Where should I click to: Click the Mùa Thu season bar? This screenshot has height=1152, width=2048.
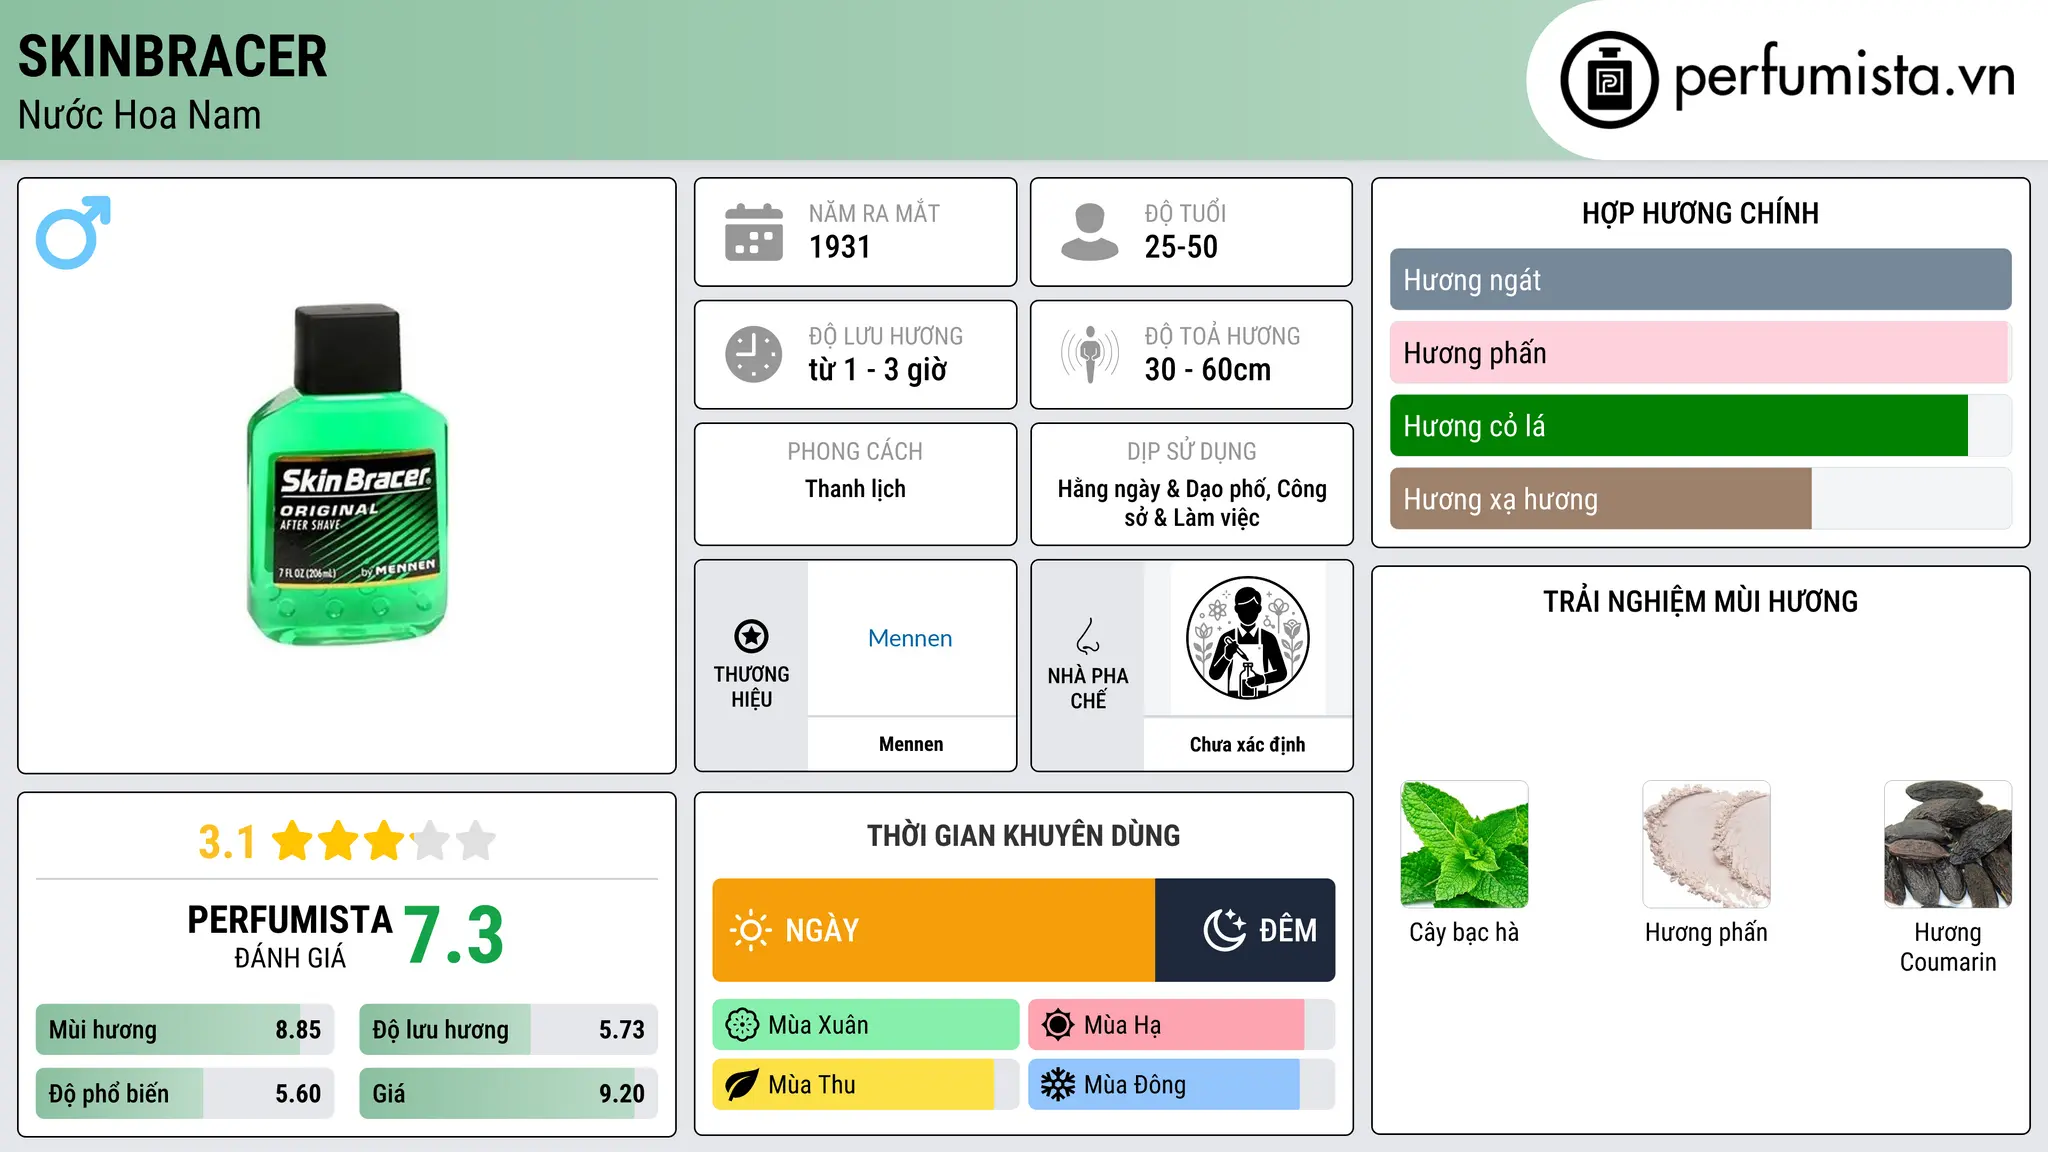click(x=866, y=1085)
